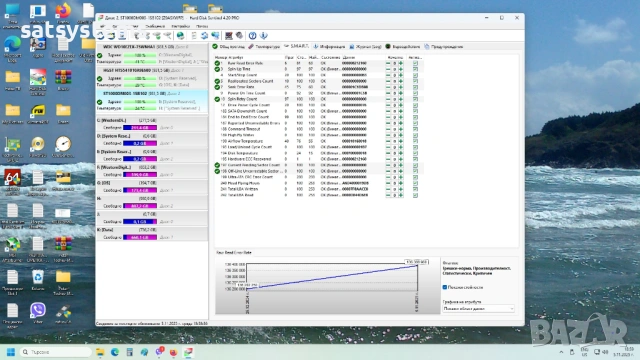Uncheck the enable box for Spin Up Time
Image resolution: width=640 pixels, height=360 pixels.
click(415, 69)
